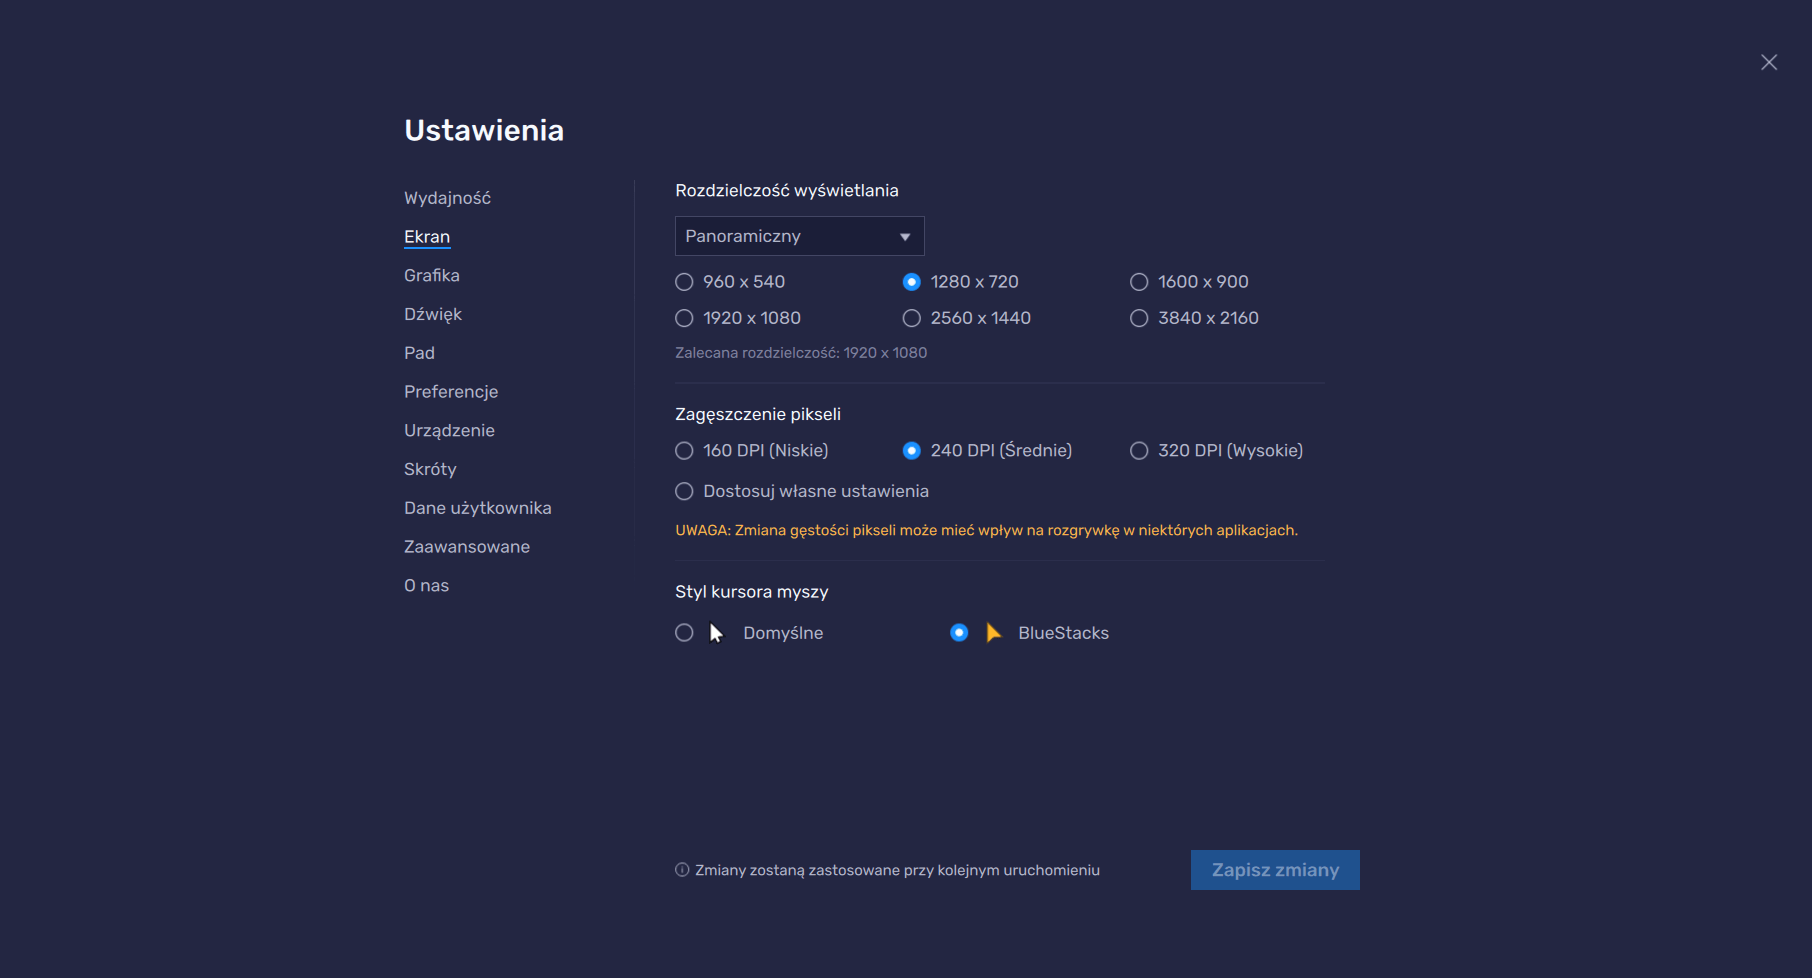Open Urządzenie settings section
This screenshot has height=978, width=1812.
coord(449,431)
